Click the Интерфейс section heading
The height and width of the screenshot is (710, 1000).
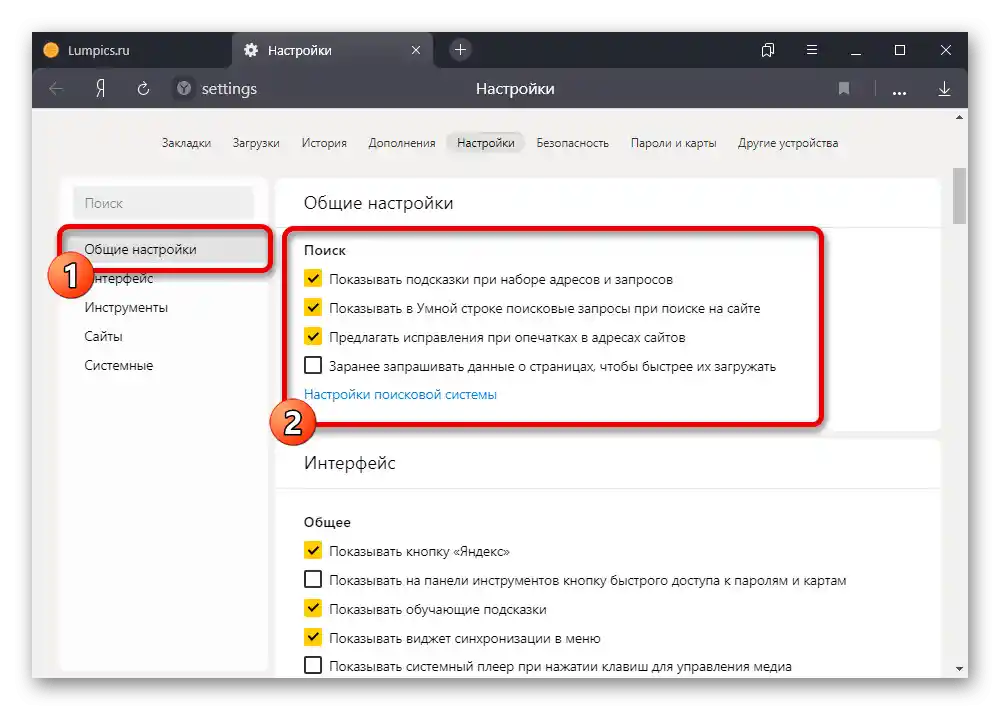(349, 463)
